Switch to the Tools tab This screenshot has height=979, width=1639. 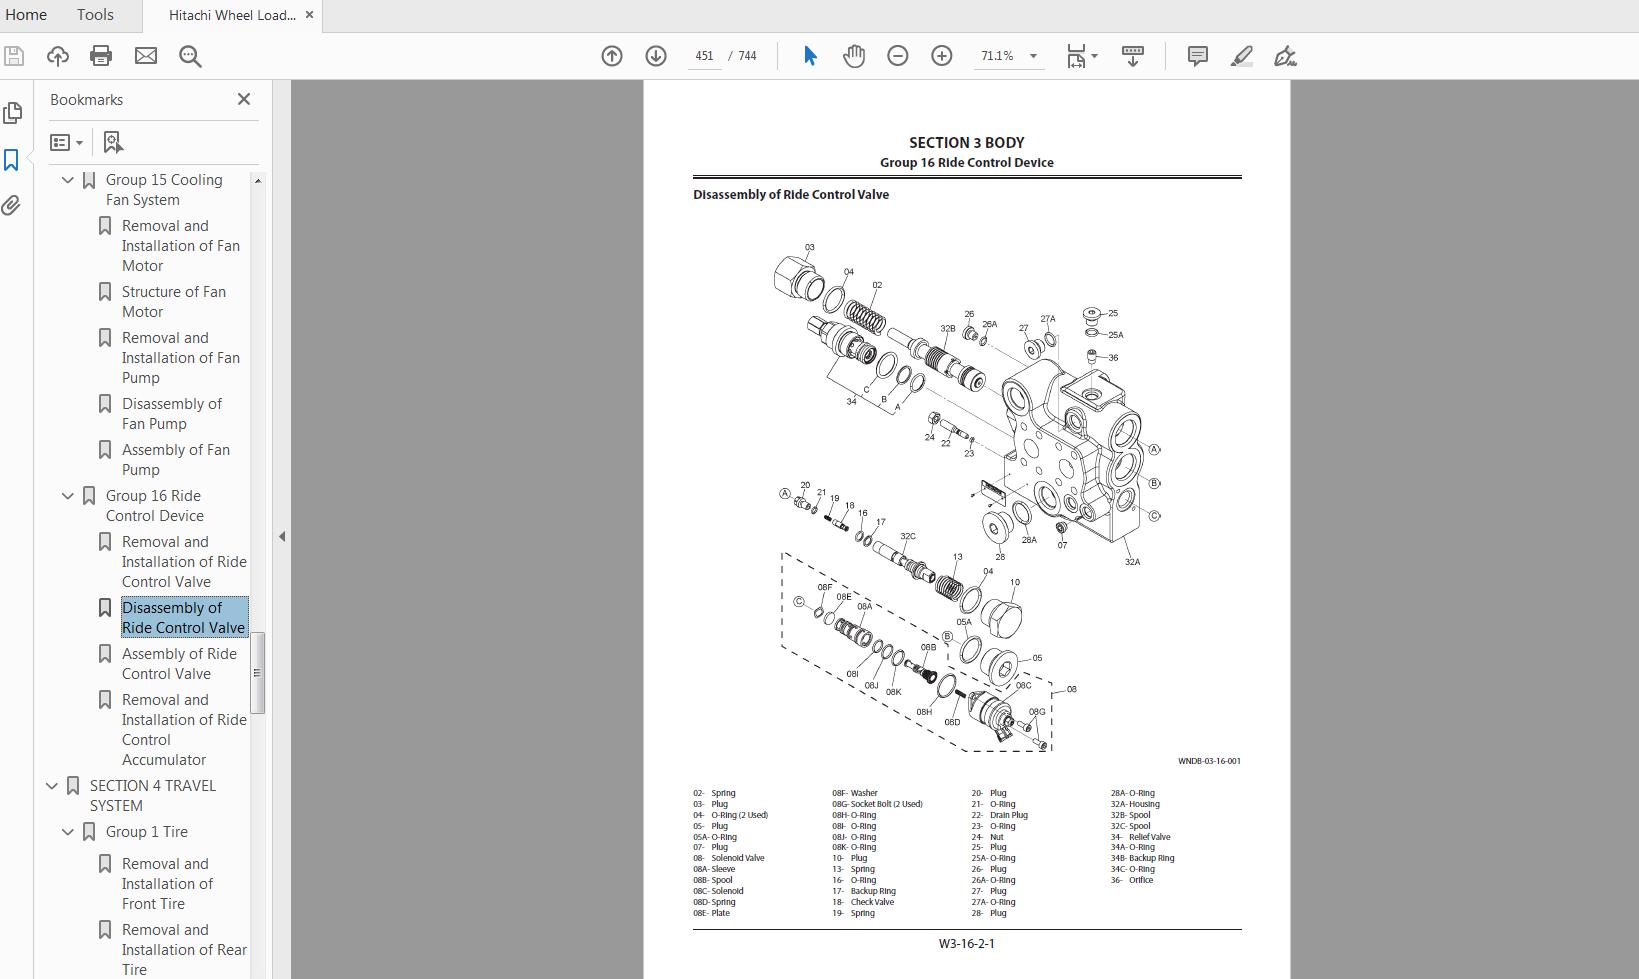click(x=94, y=15)
